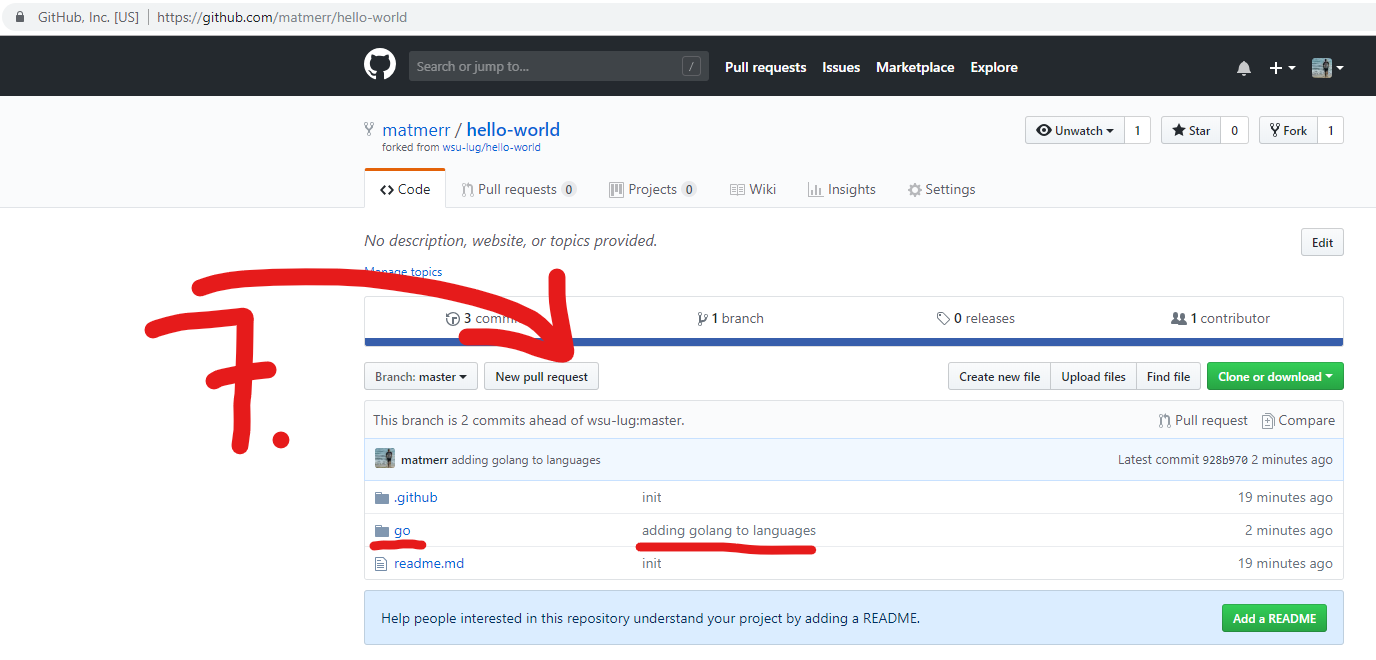
Task: Click matmerr's commit author avatar
Action: coord(384,459)
